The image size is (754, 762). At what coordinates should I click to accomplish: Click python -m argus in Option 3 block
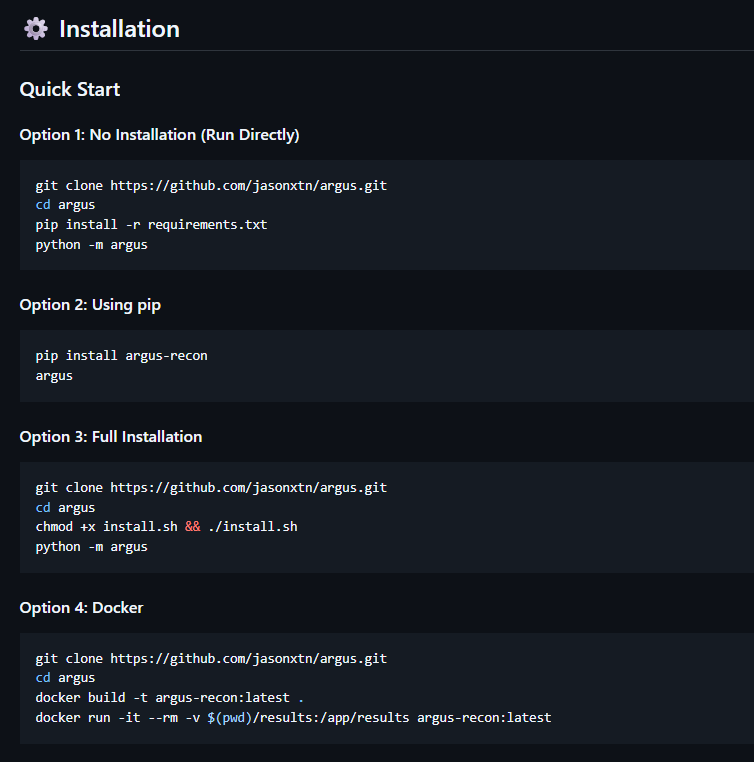[x=91, y=546]
